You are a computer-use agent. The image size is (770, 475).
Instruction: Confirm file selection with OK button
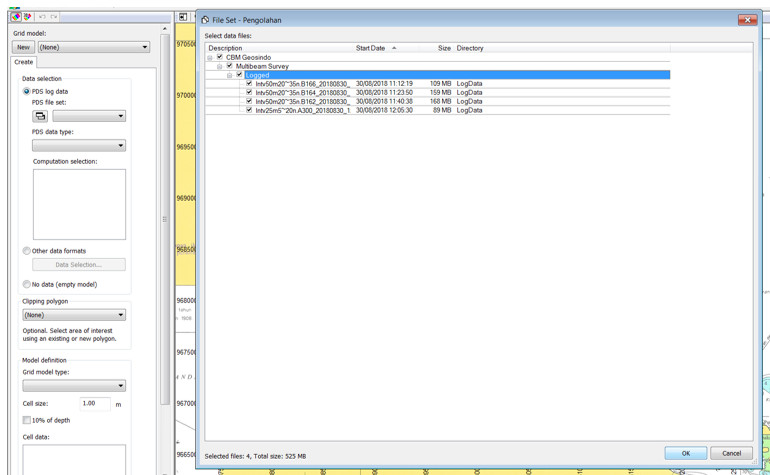coord(686,453)
